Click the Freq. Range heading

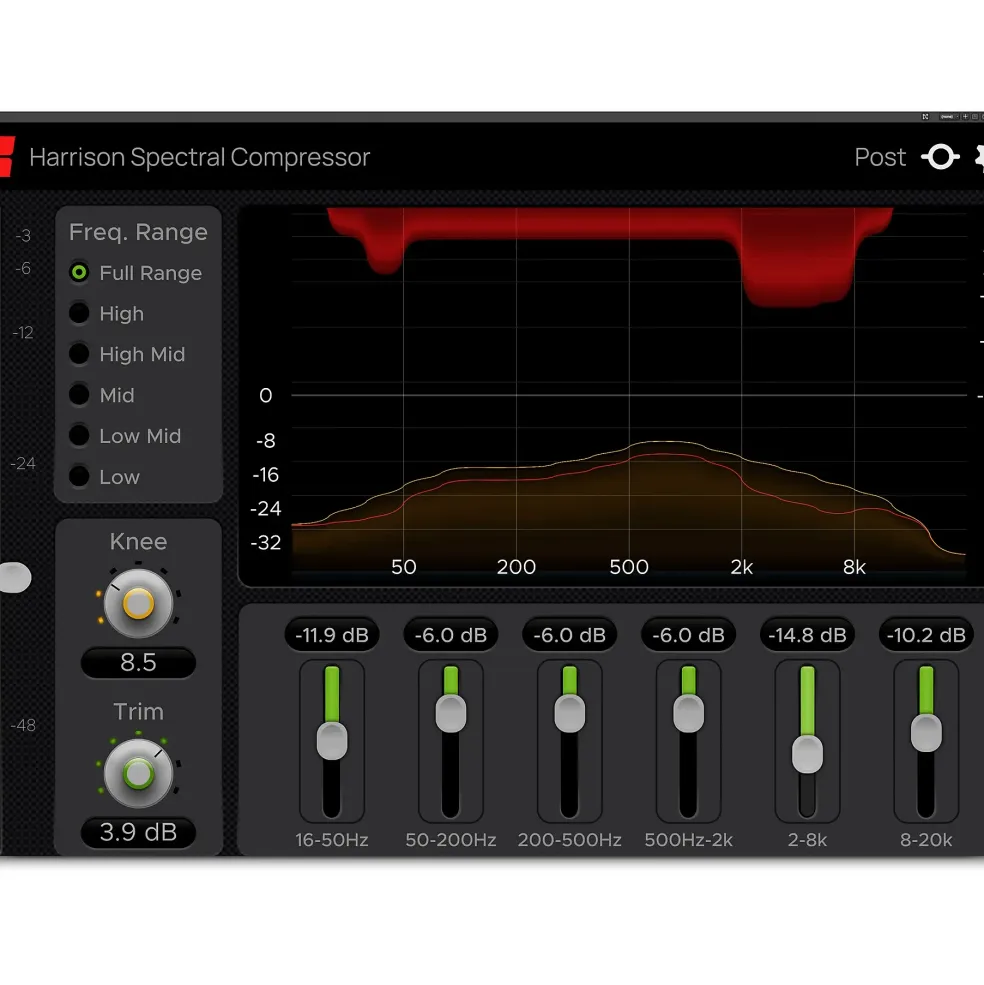pyautogui.click(x=138, y=232)
